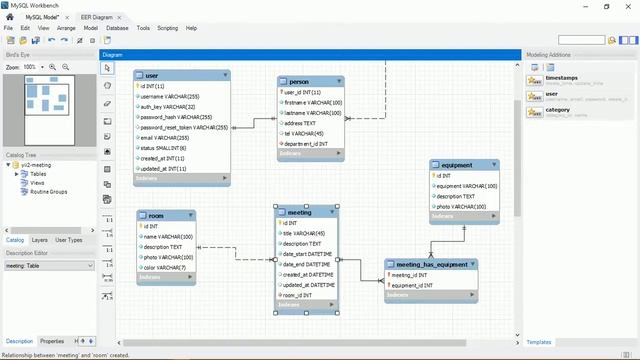The height and width of the screenshot is (360, 640).
Task: Open the Arrange menu
Action: pos(66,28)
